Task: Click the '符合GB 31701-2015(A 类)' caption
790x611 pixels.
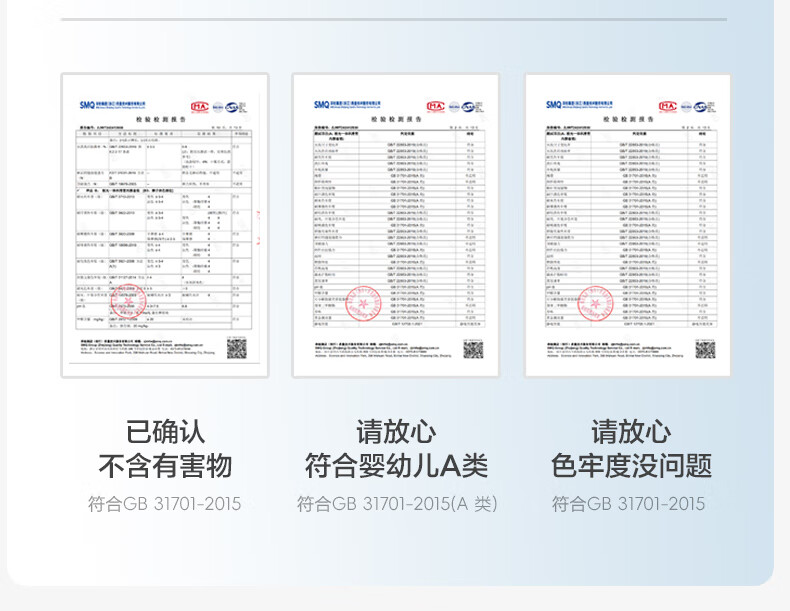Action: (x=396, y=504)
